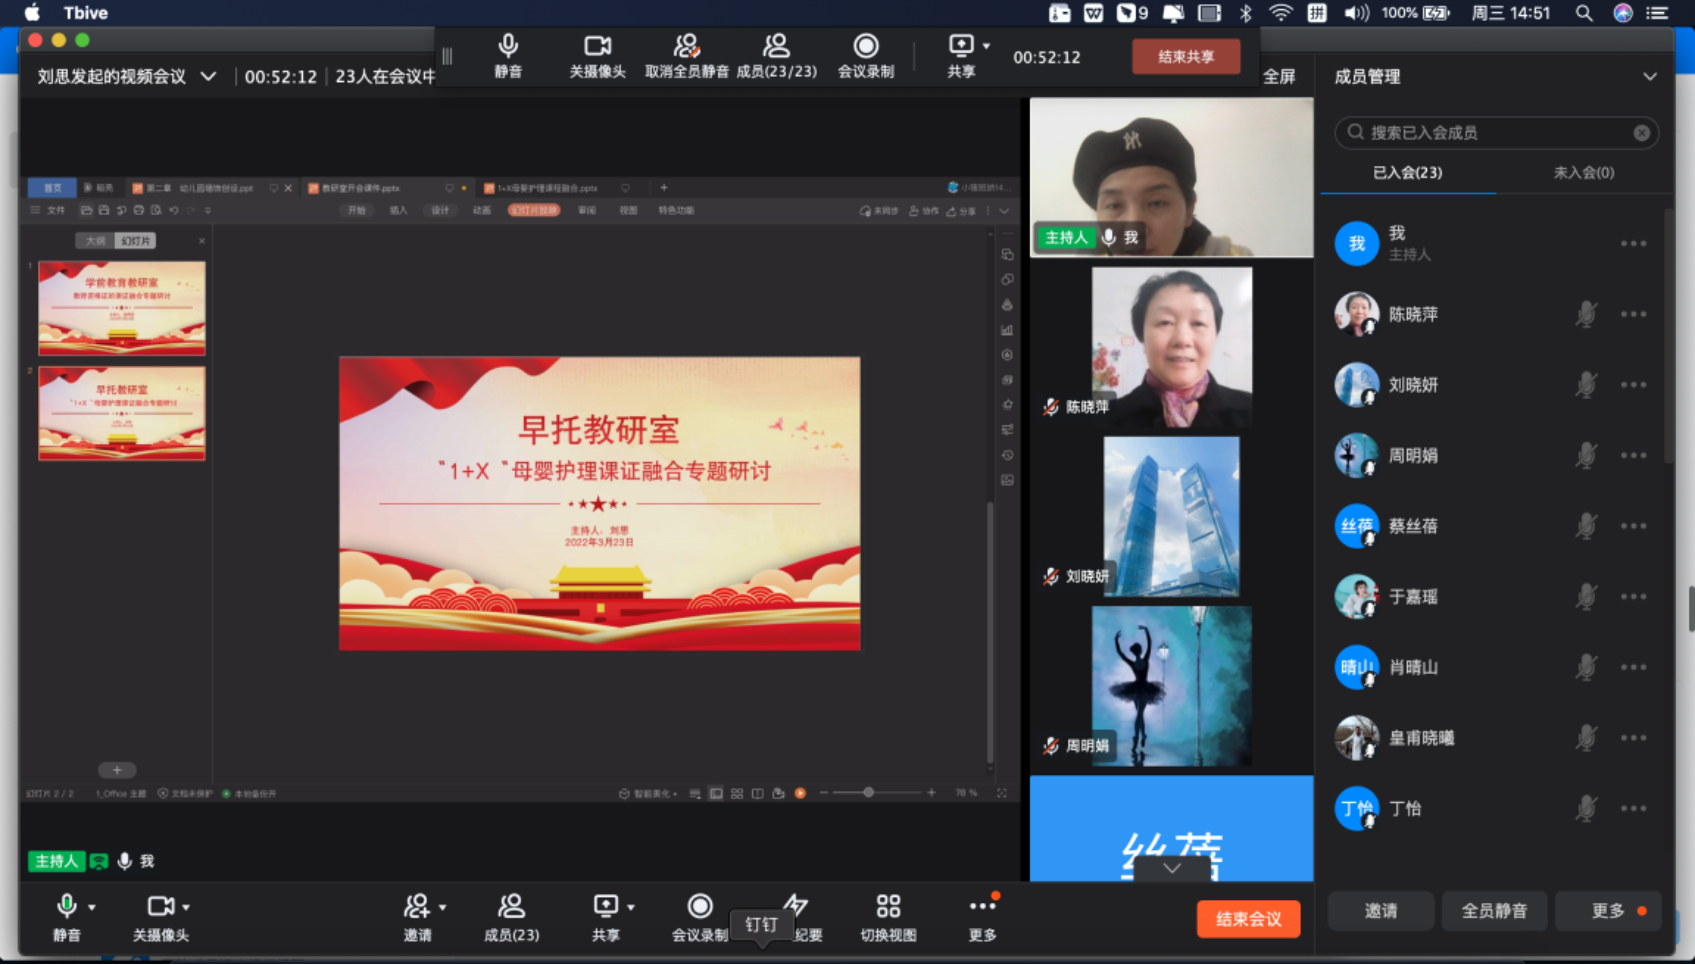Click 全员静音 mute all button
The height and width of the screenshot is (965, 1695).
[x=1494, y=911]
